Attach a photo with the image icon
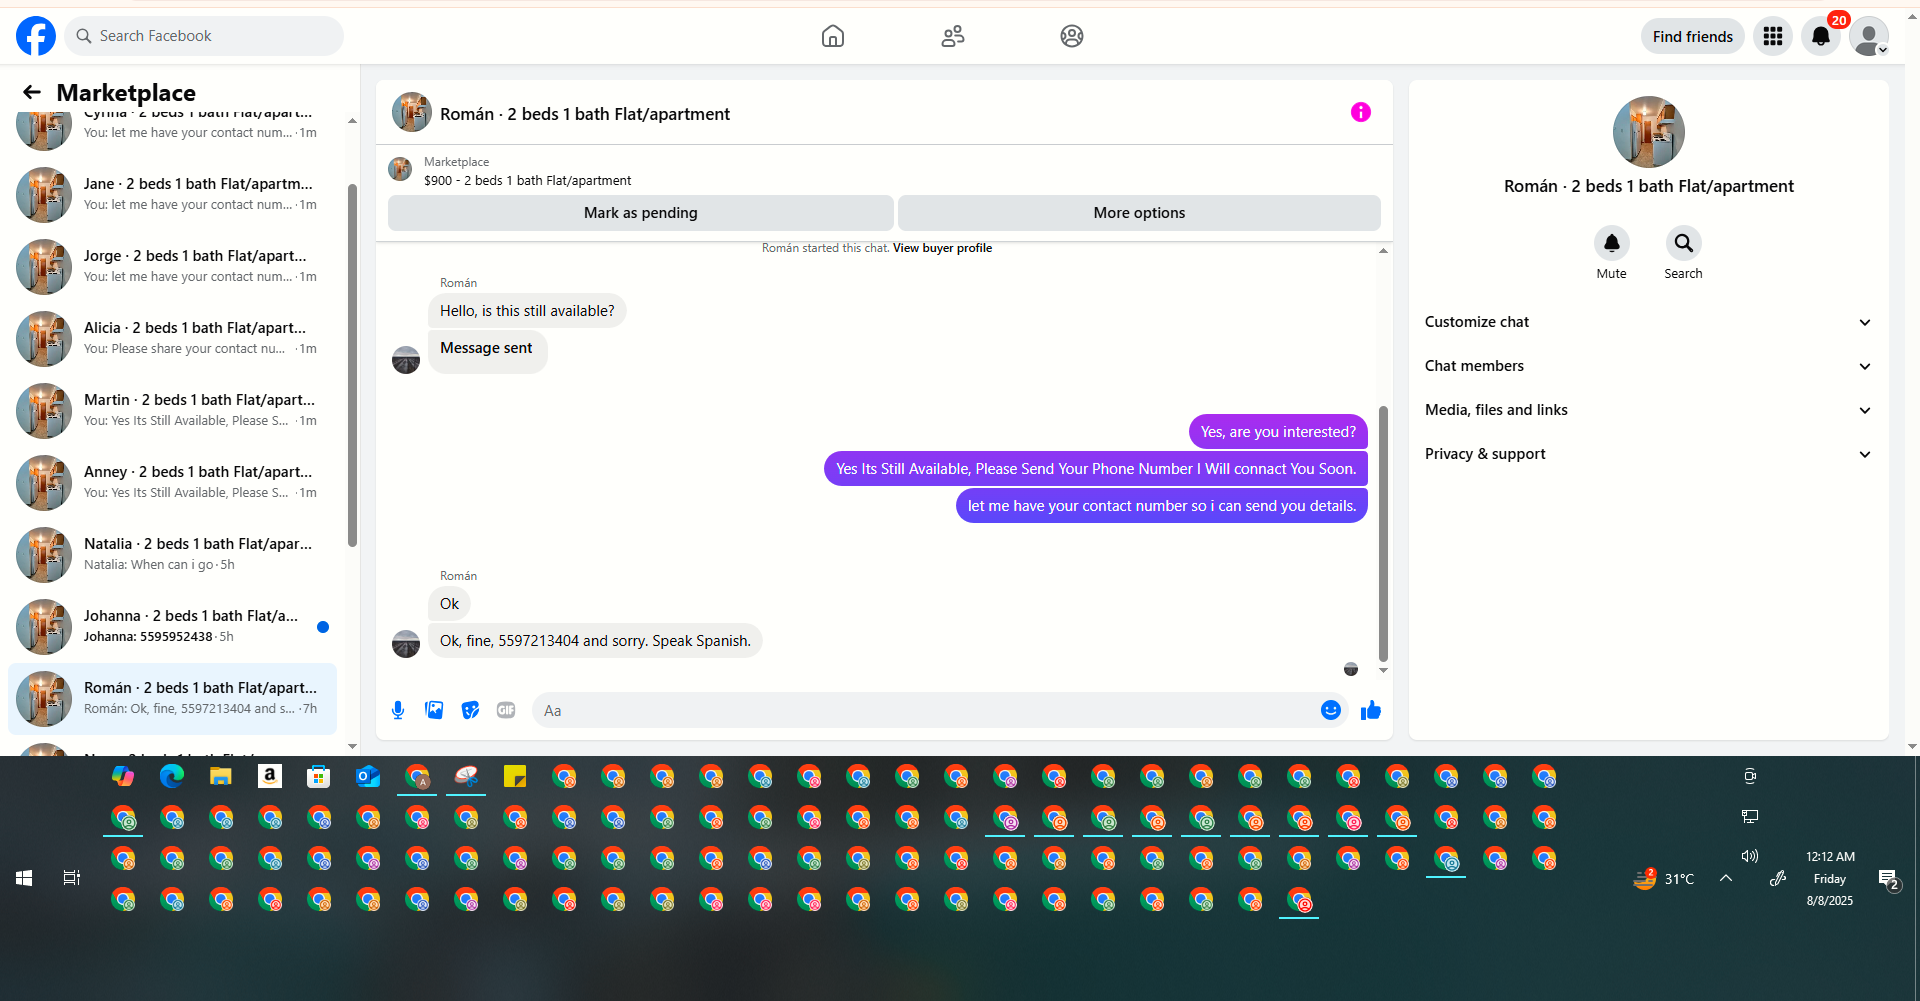 click(x=434, y=710)
